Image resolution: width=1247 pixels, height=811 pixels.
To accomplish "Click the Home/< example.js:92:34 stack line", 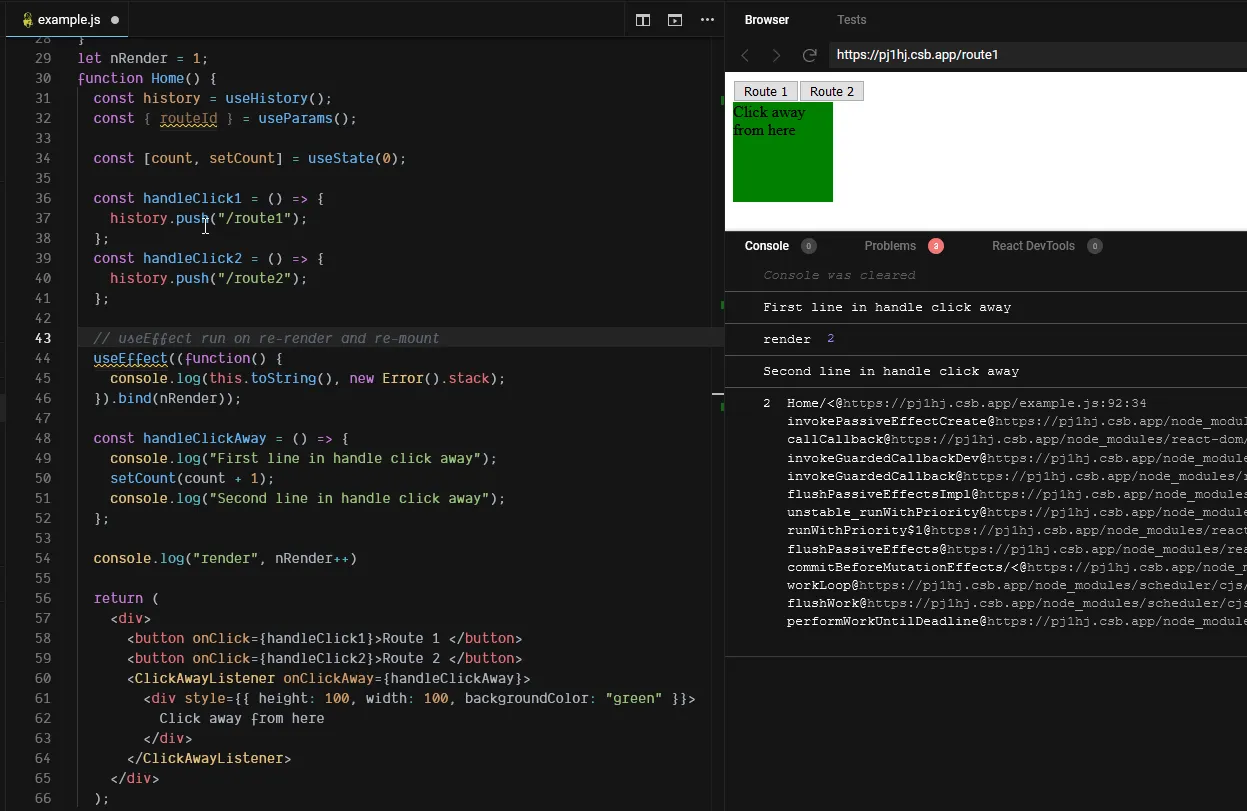I will (x=966, y=403).
